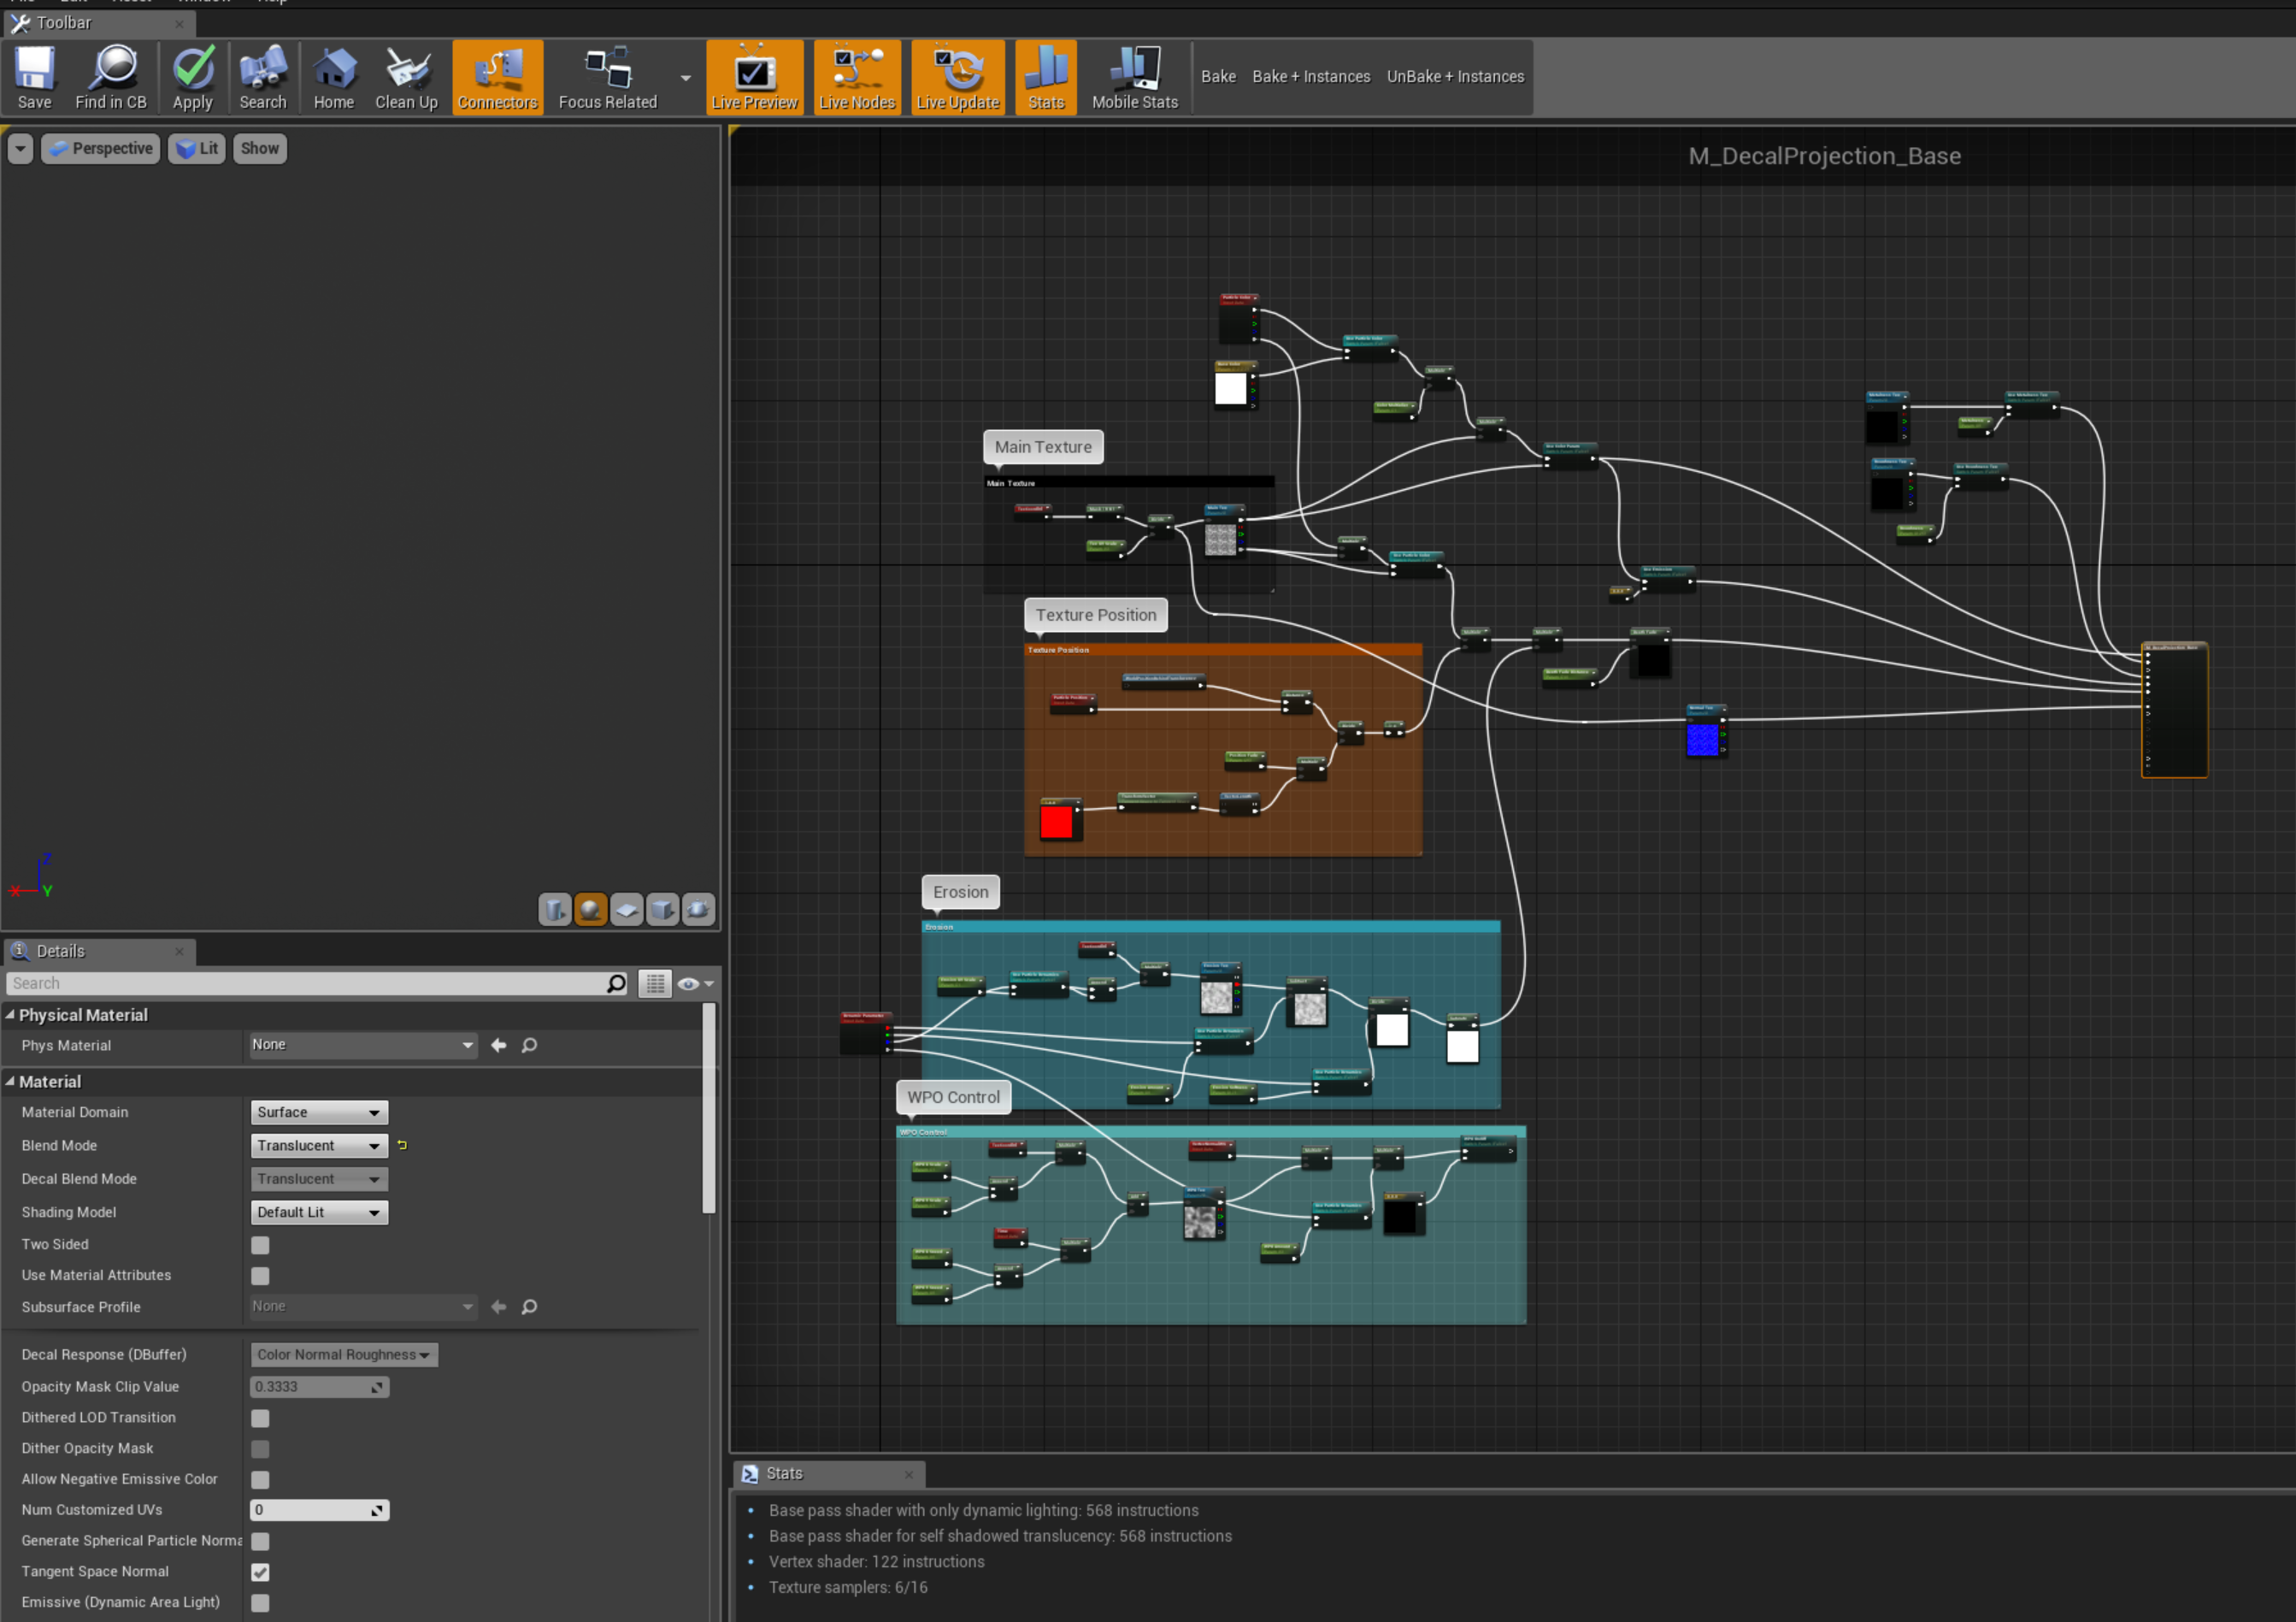Toggle the Live Preview icon
The width and height of the screenshot is (2296, 1622).
(754, 77)
